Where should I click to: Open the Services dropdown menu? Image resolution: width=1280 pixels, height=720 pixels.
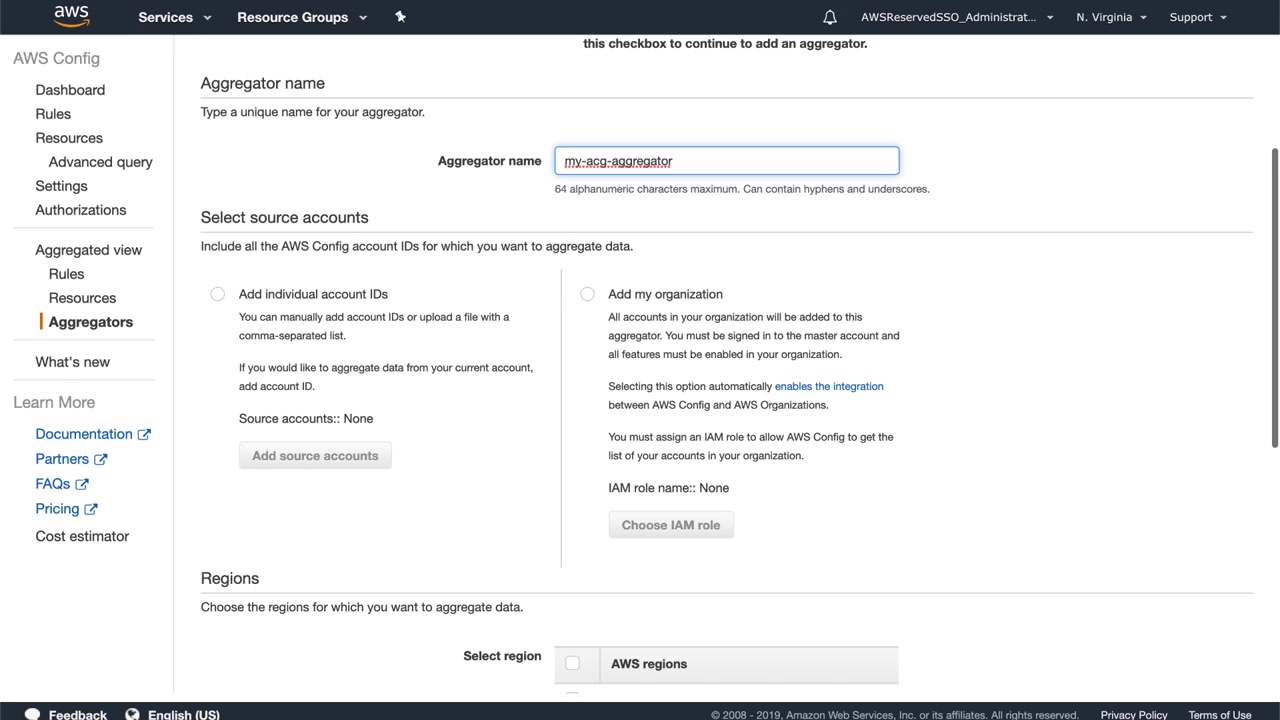175,17
